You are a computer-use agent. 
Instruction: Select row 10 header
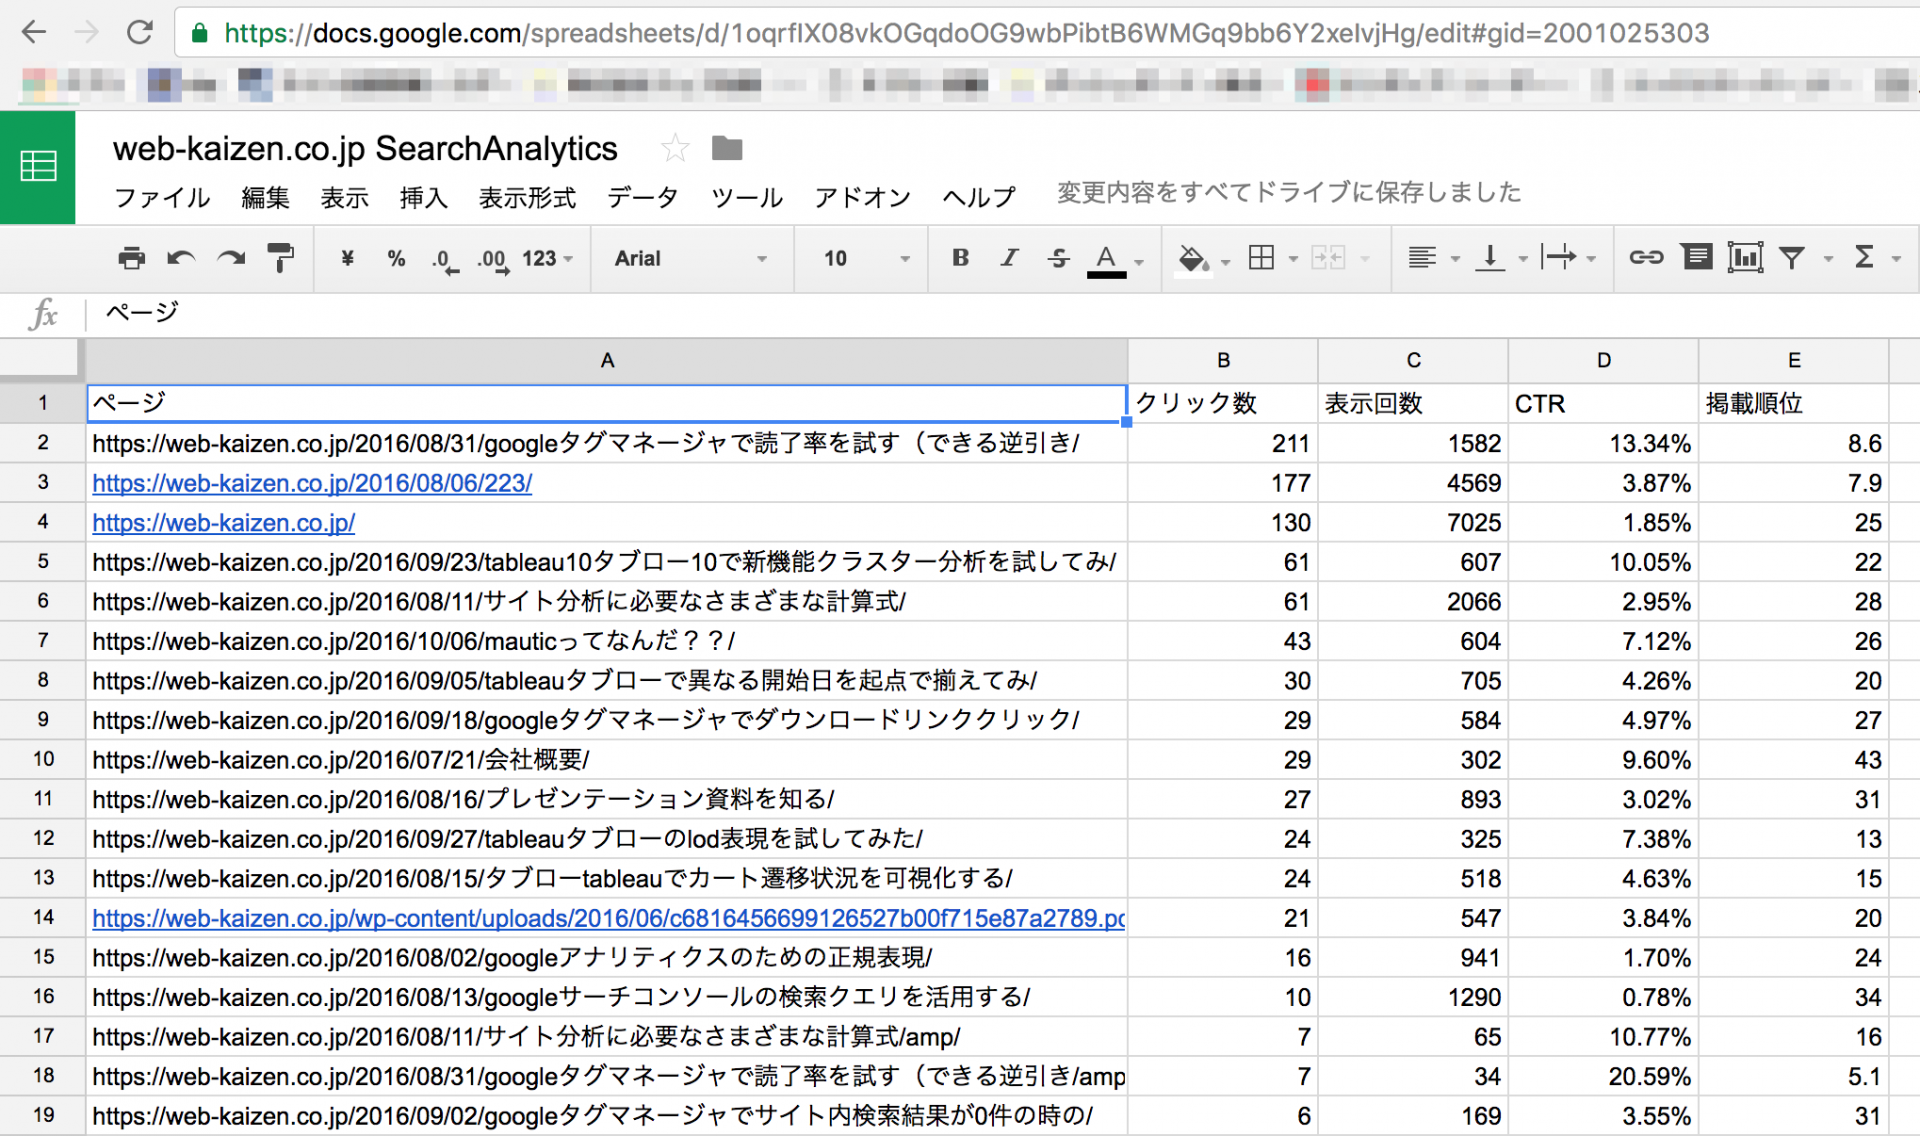pyautogui.click(x=43, y=759)
